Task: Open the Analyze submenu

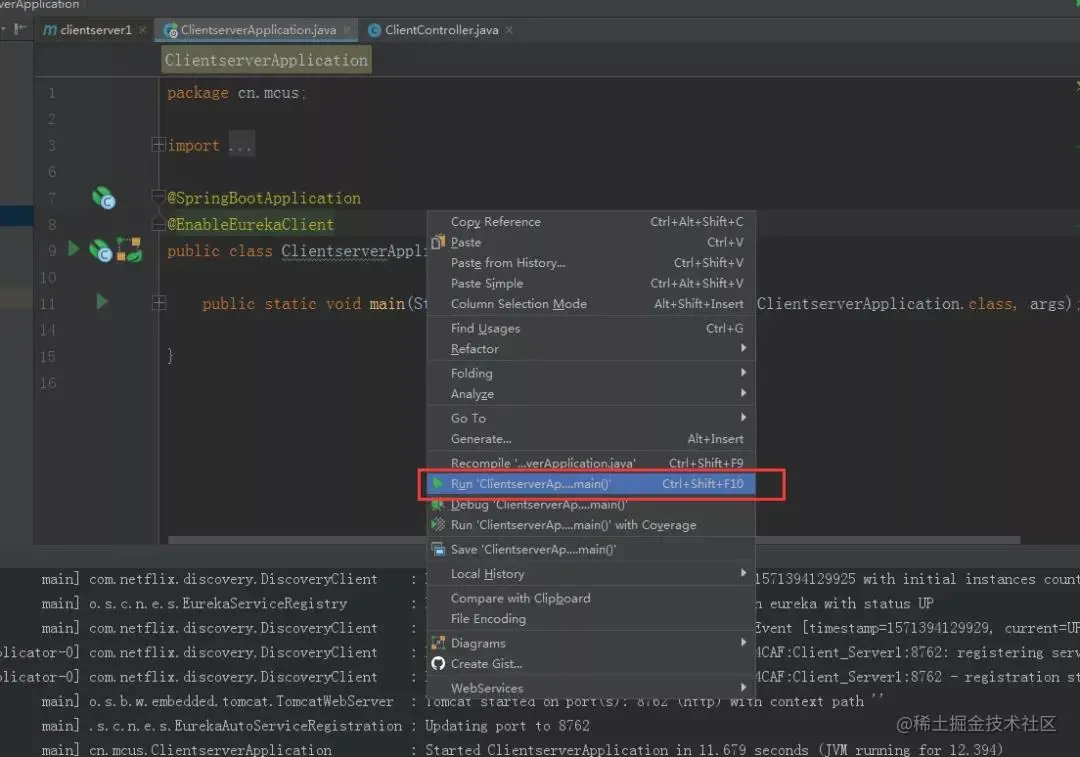Action: coord(591,394)
